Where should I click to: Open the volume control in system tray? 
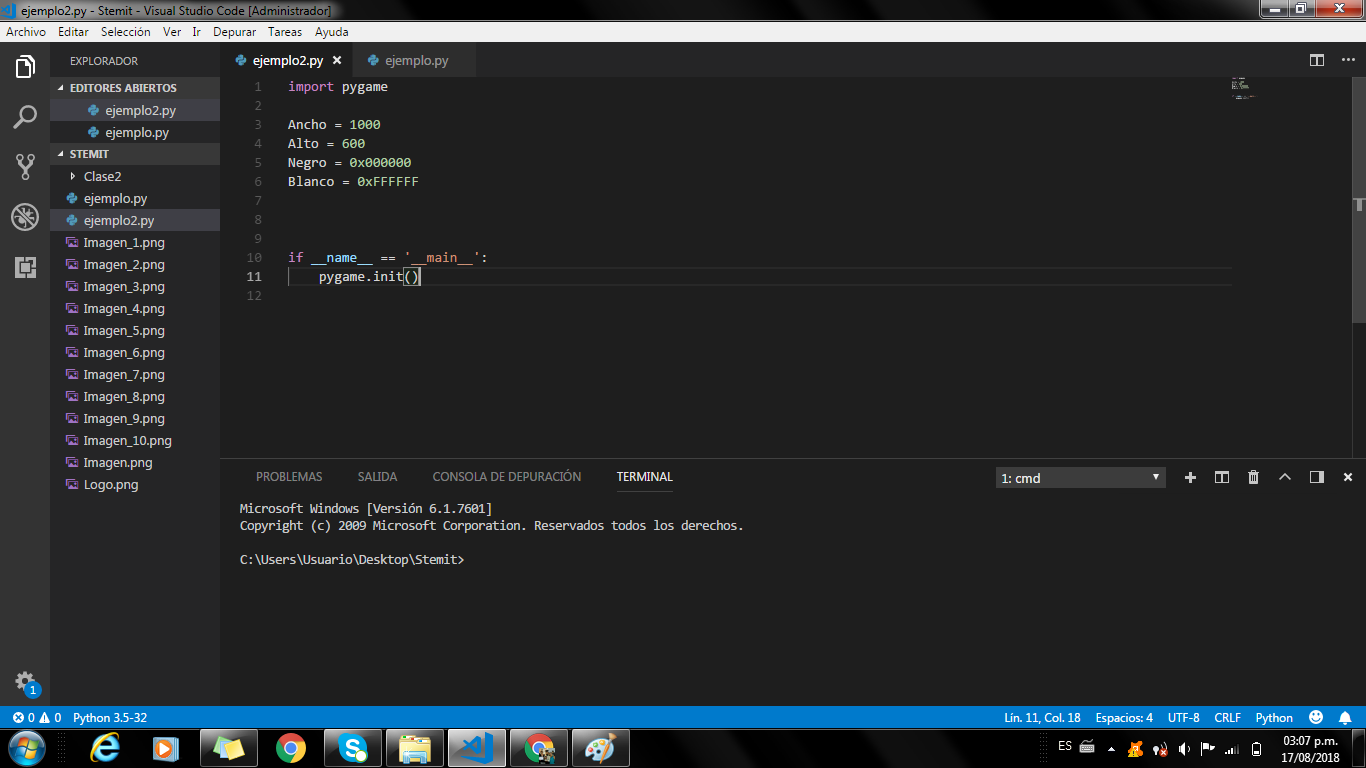click(1184, 749)
